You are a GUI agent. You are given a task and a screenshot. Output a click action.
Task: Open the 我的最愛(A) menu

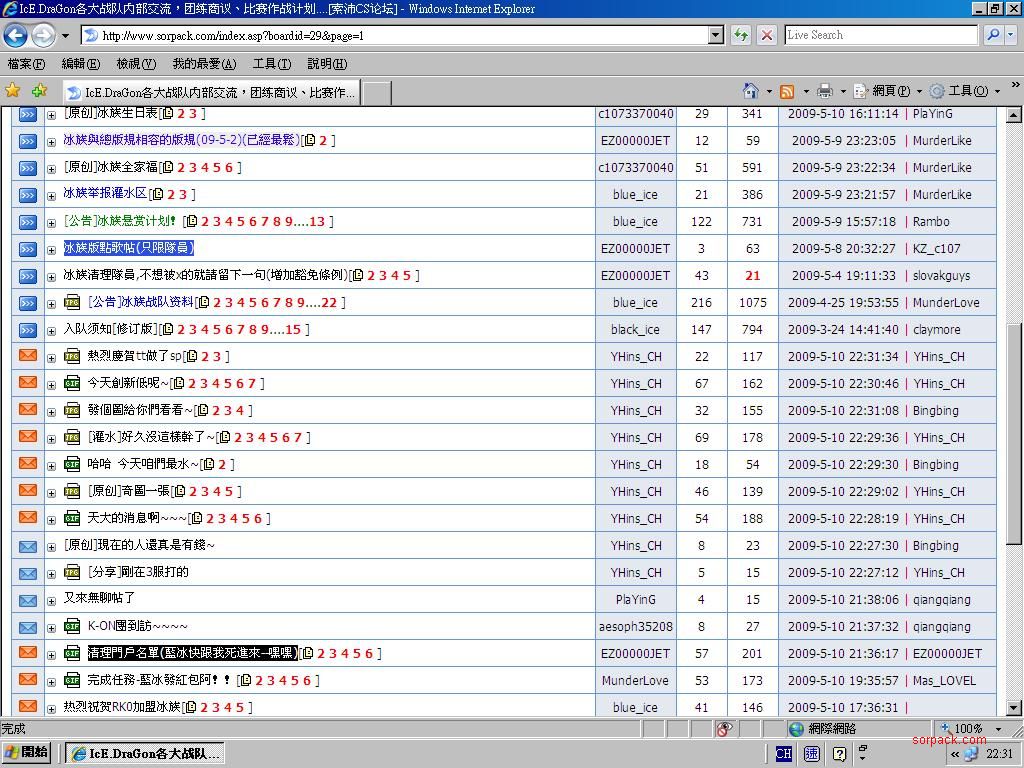pos(204,64)
